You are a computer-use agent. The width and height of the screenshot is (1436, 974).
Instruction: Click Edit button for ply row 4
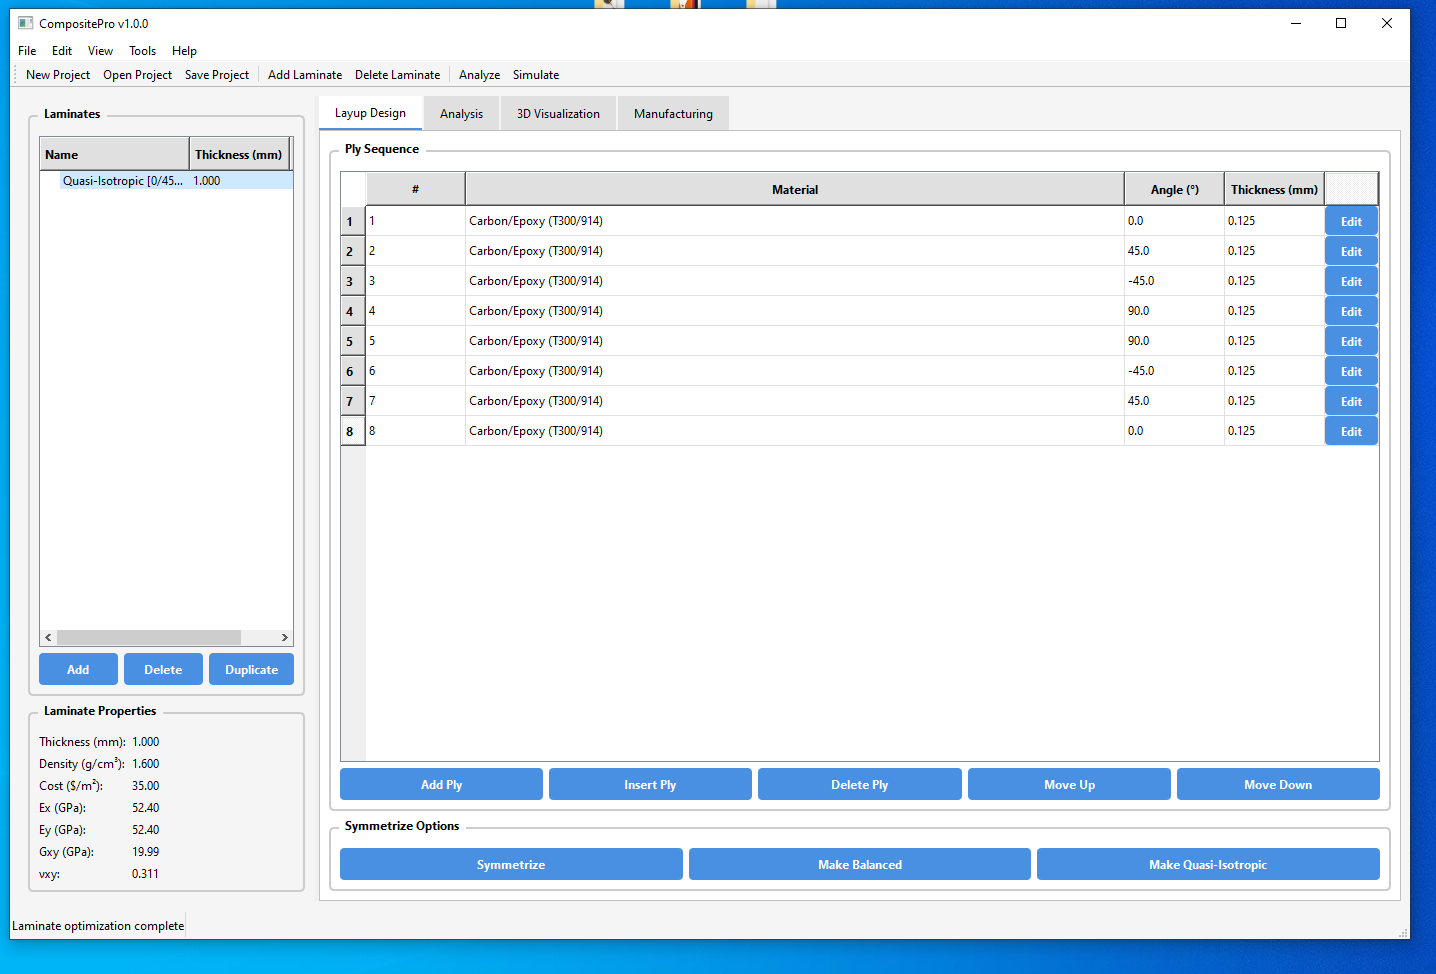coord(1351,311)
